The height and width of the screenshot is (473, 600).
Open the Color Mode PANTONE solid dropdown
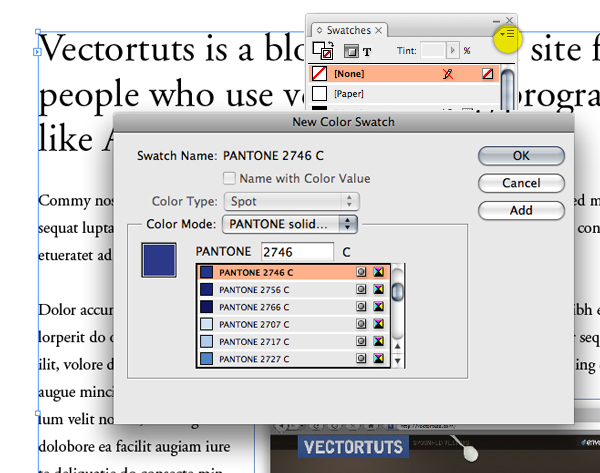coord(290,224)
